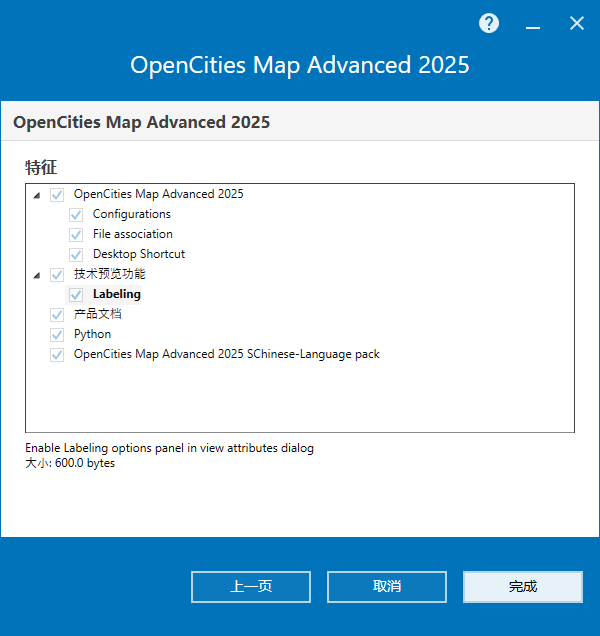
Task: Select the 技术预览功能 row label
Action: [110, 274]
